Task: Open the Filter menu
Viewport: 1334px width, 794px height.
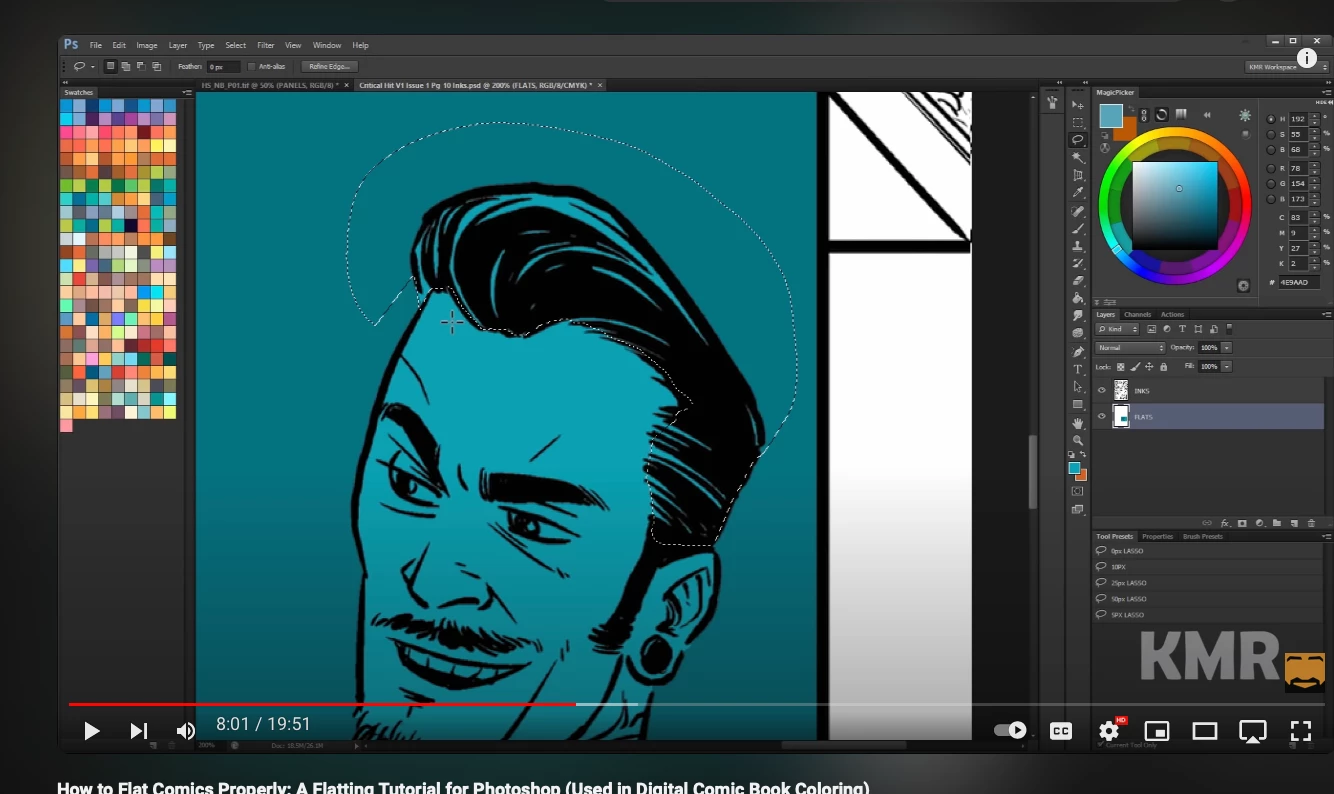Action: pyautogui.click(x=265, y=45)
